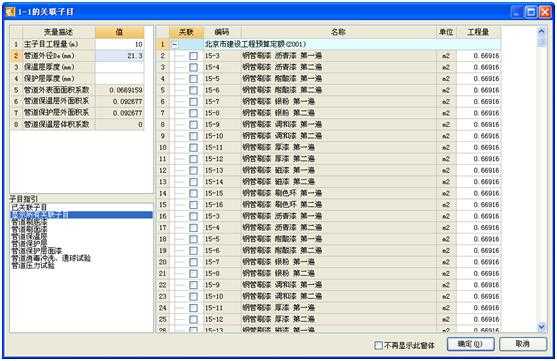Select 管道消毒冲洗、通球试验 in the list
557x361 pixels.
[51, 258]
